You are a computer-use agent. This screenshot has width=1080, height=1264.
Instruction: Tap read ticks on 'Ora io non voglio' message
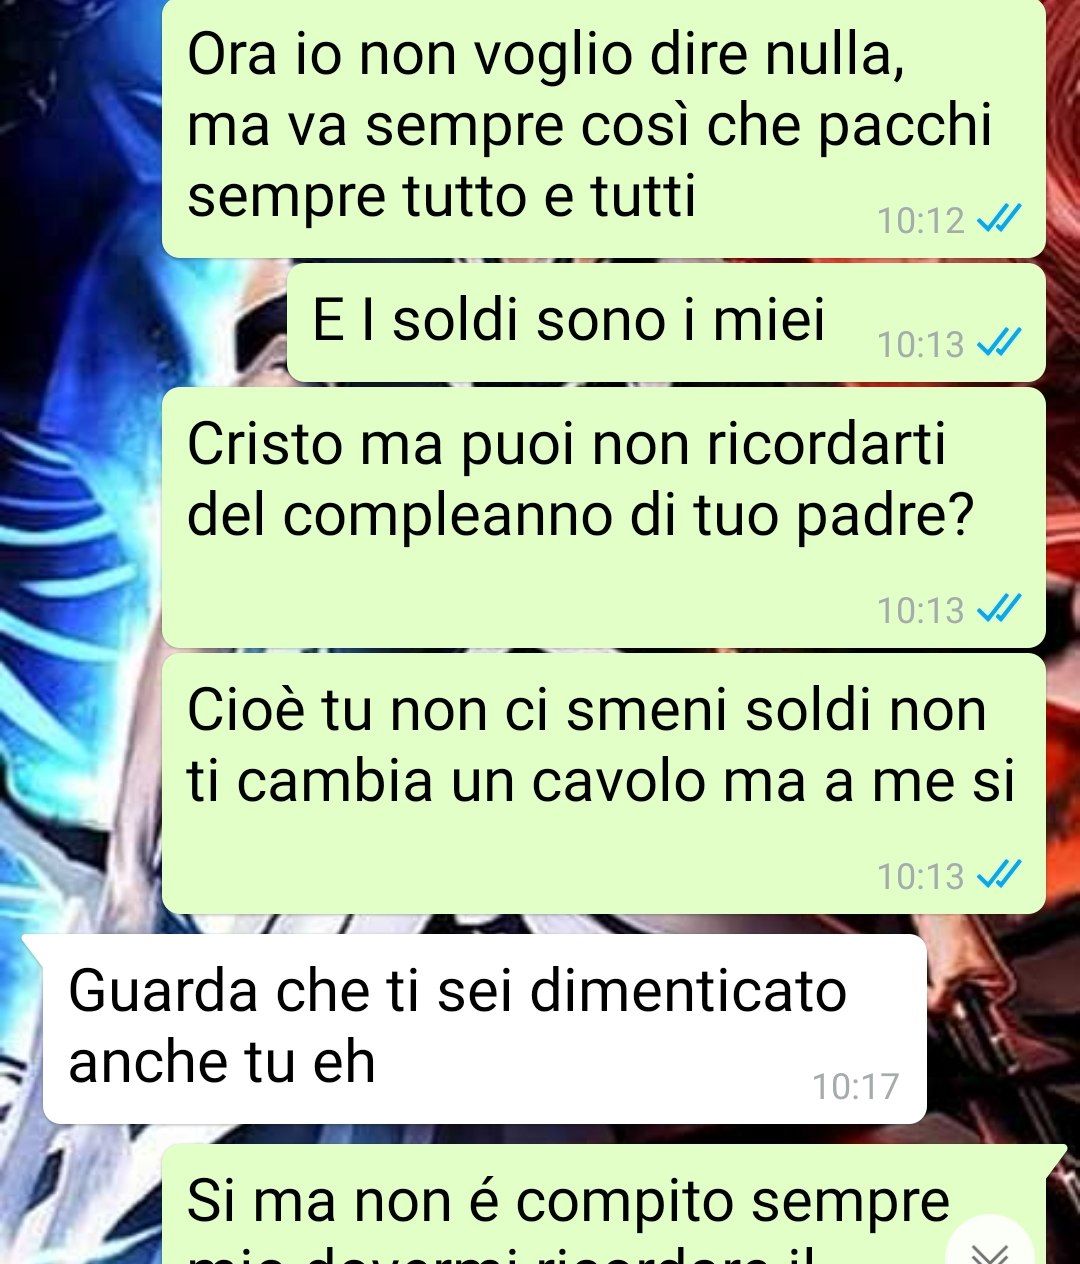click(999, 220)
